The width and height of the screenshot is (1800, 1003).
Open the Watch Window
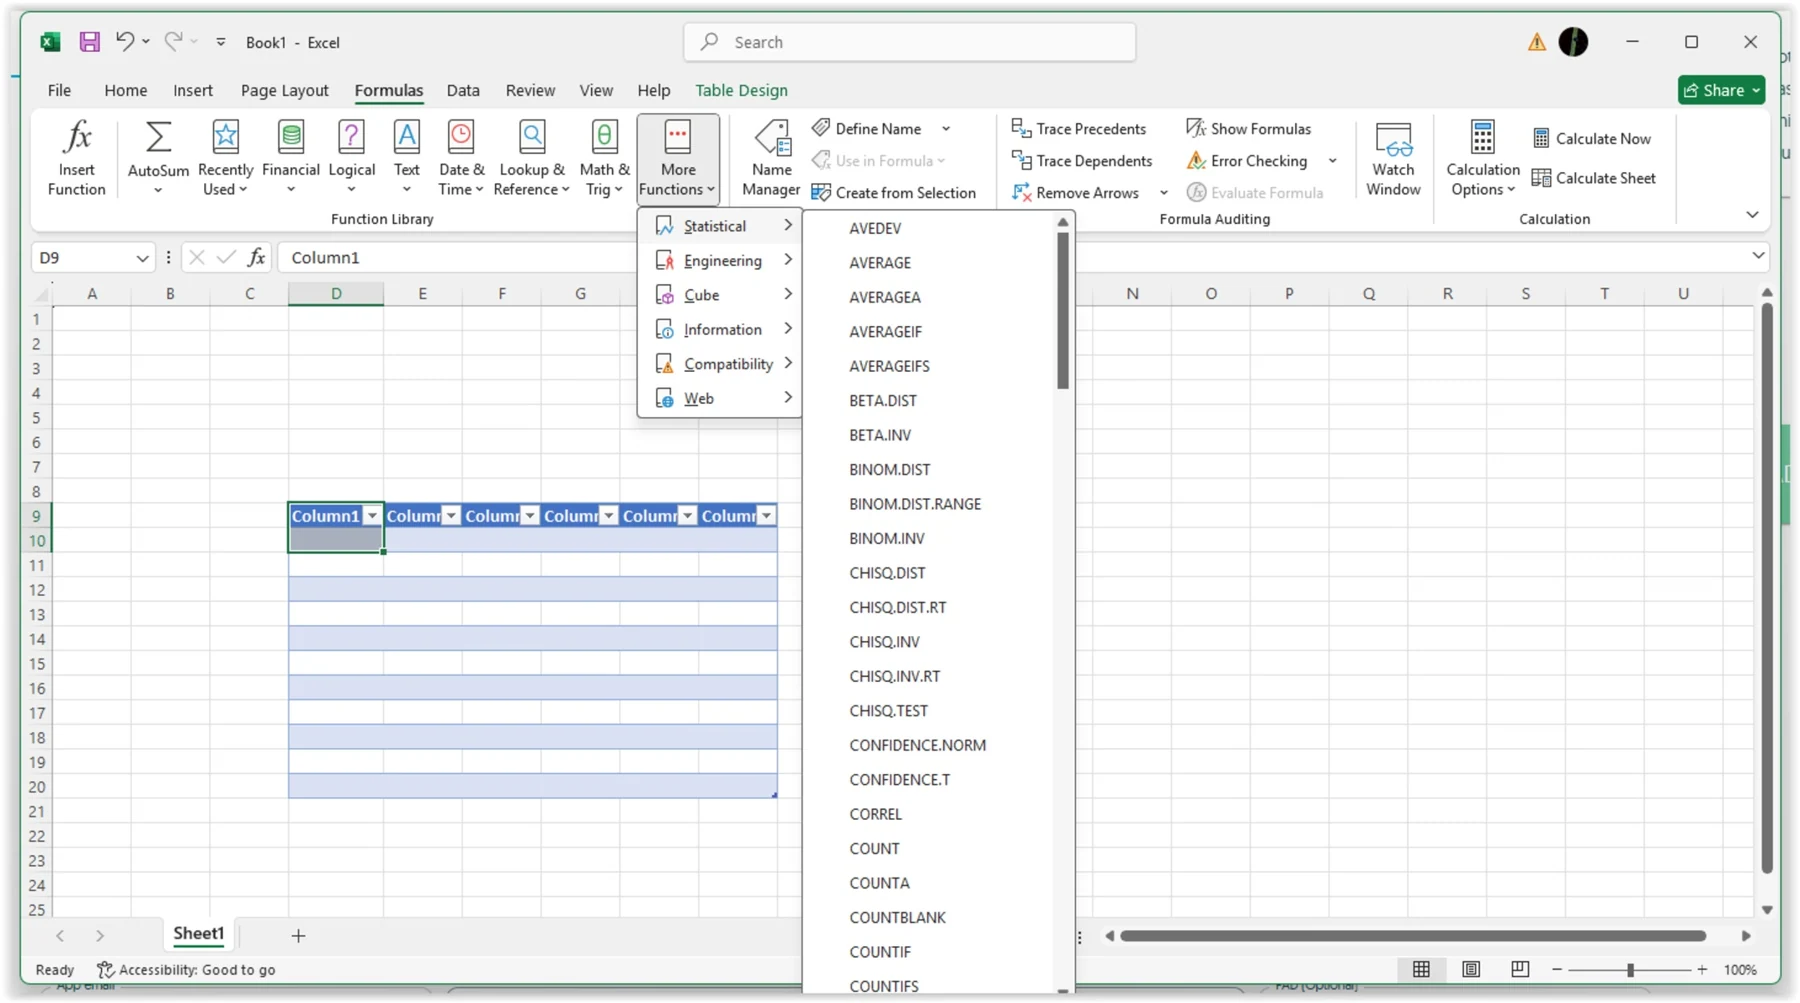1393,158
